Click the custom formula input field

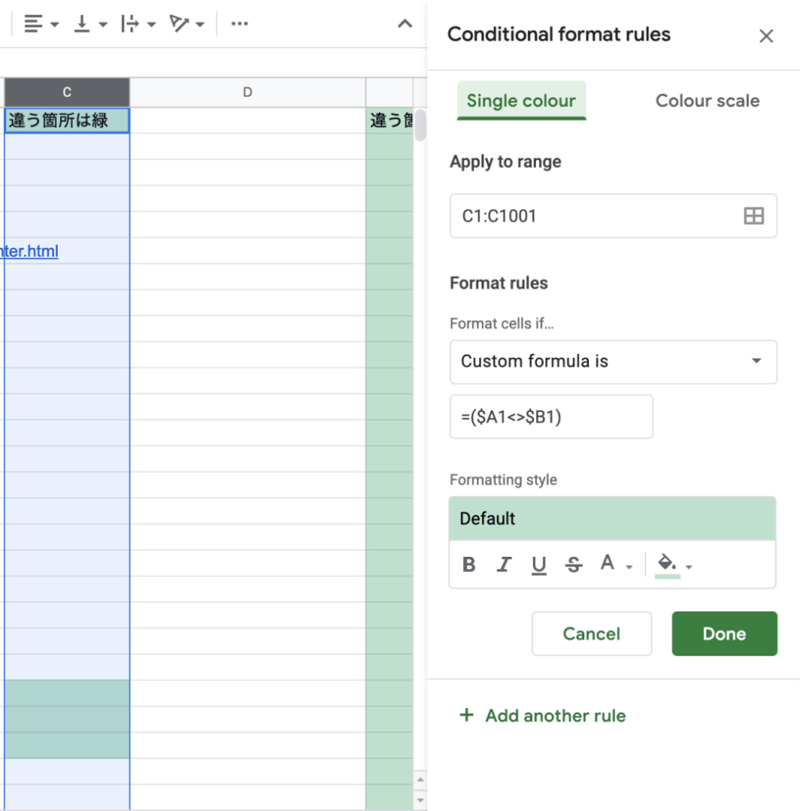(x=551, y=417)
